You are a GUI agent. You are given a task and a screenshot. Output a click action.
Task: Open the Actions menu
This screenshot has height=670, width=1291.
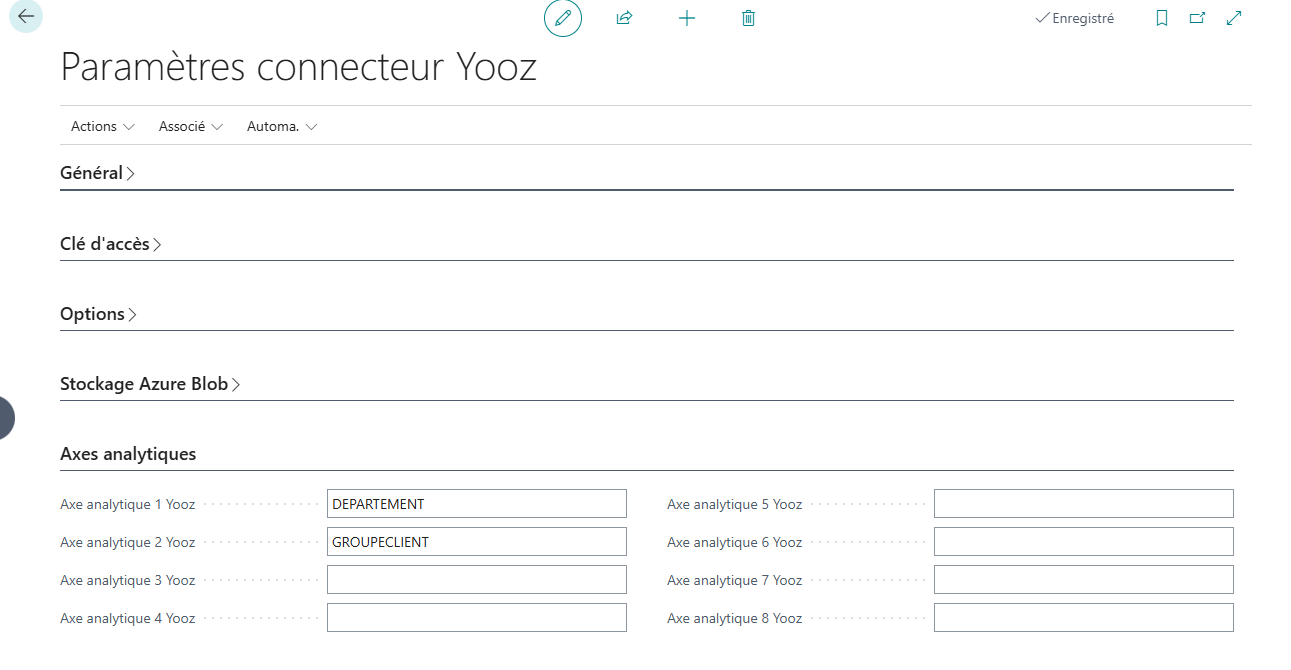[102, 127]
